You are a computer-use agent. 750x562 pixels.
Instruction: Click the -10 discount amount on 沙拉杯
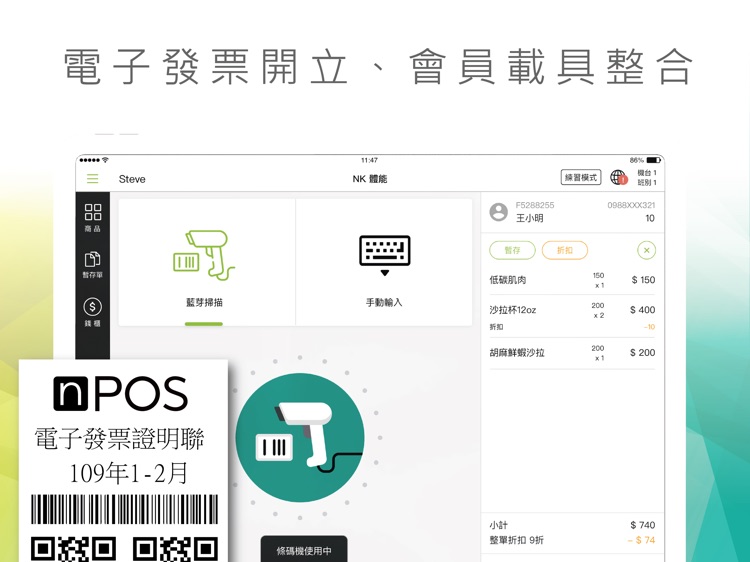click(x=649, y=327)
